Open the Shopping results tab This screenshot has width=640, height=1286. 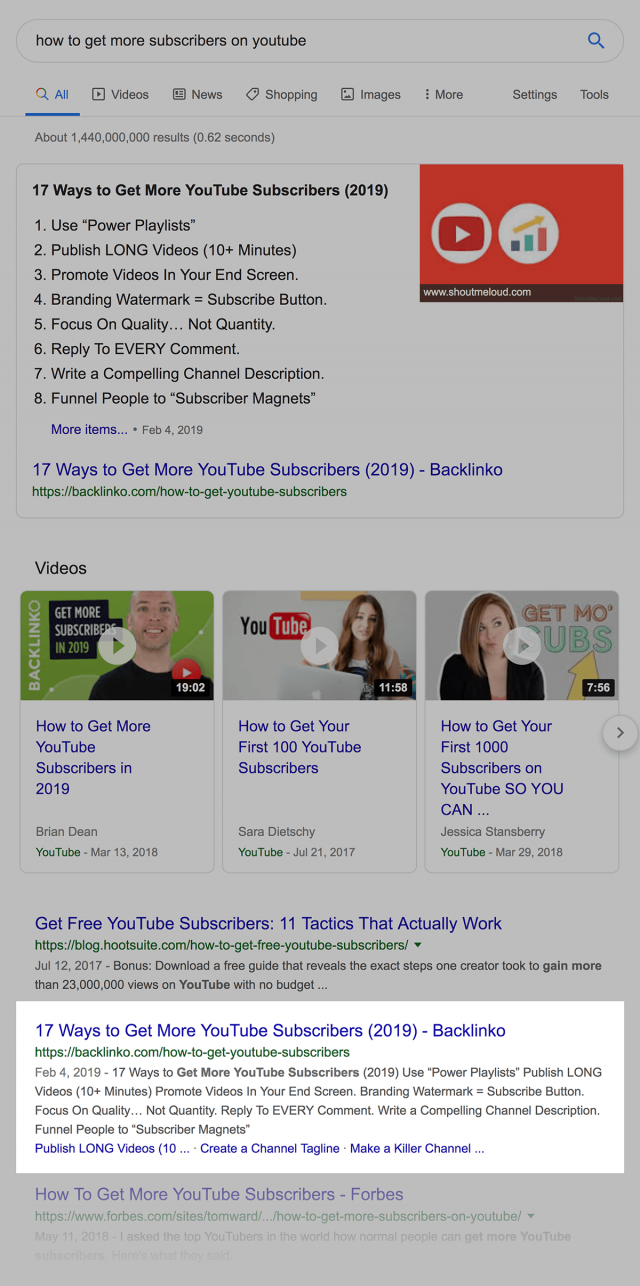[281, 94]
